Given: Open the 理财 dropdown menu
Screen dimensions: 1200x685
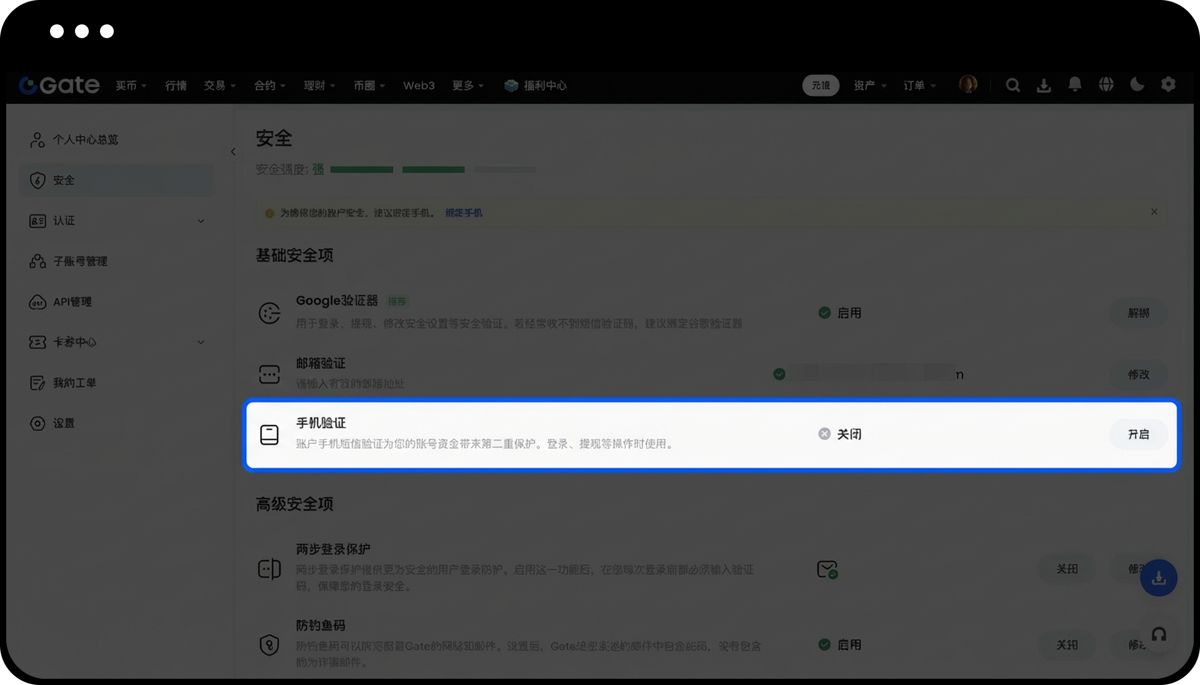Looking at the screenshot, I should click(320, 86).
